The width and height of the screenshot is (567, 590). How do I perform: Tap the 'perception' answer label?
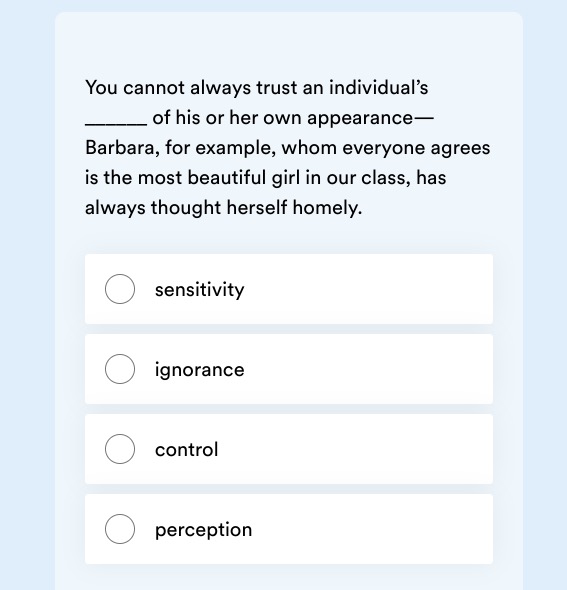tap(204, 530)
